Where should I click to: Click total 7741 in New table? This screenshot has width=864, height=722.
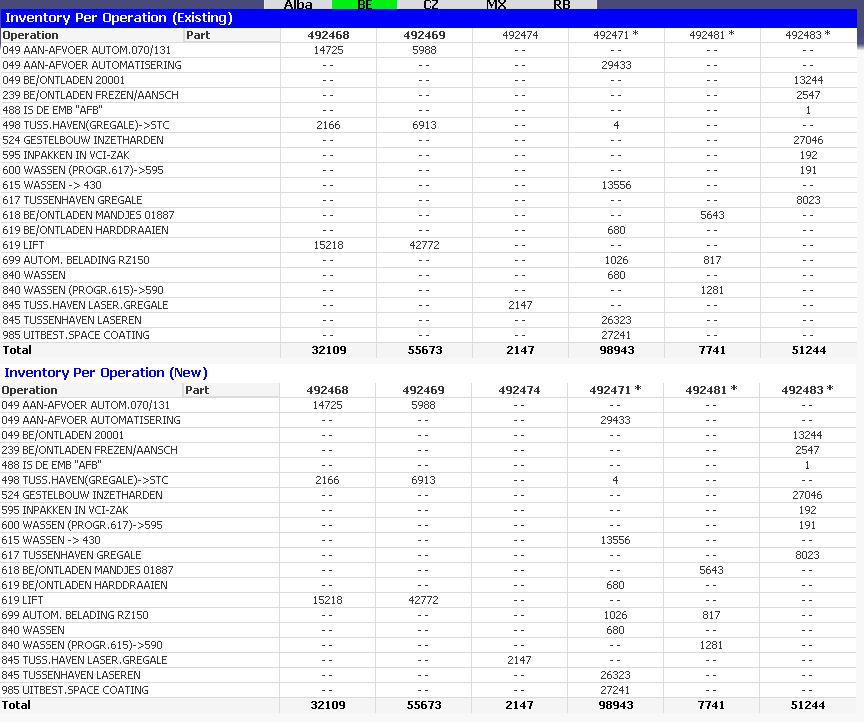point(711,705)
